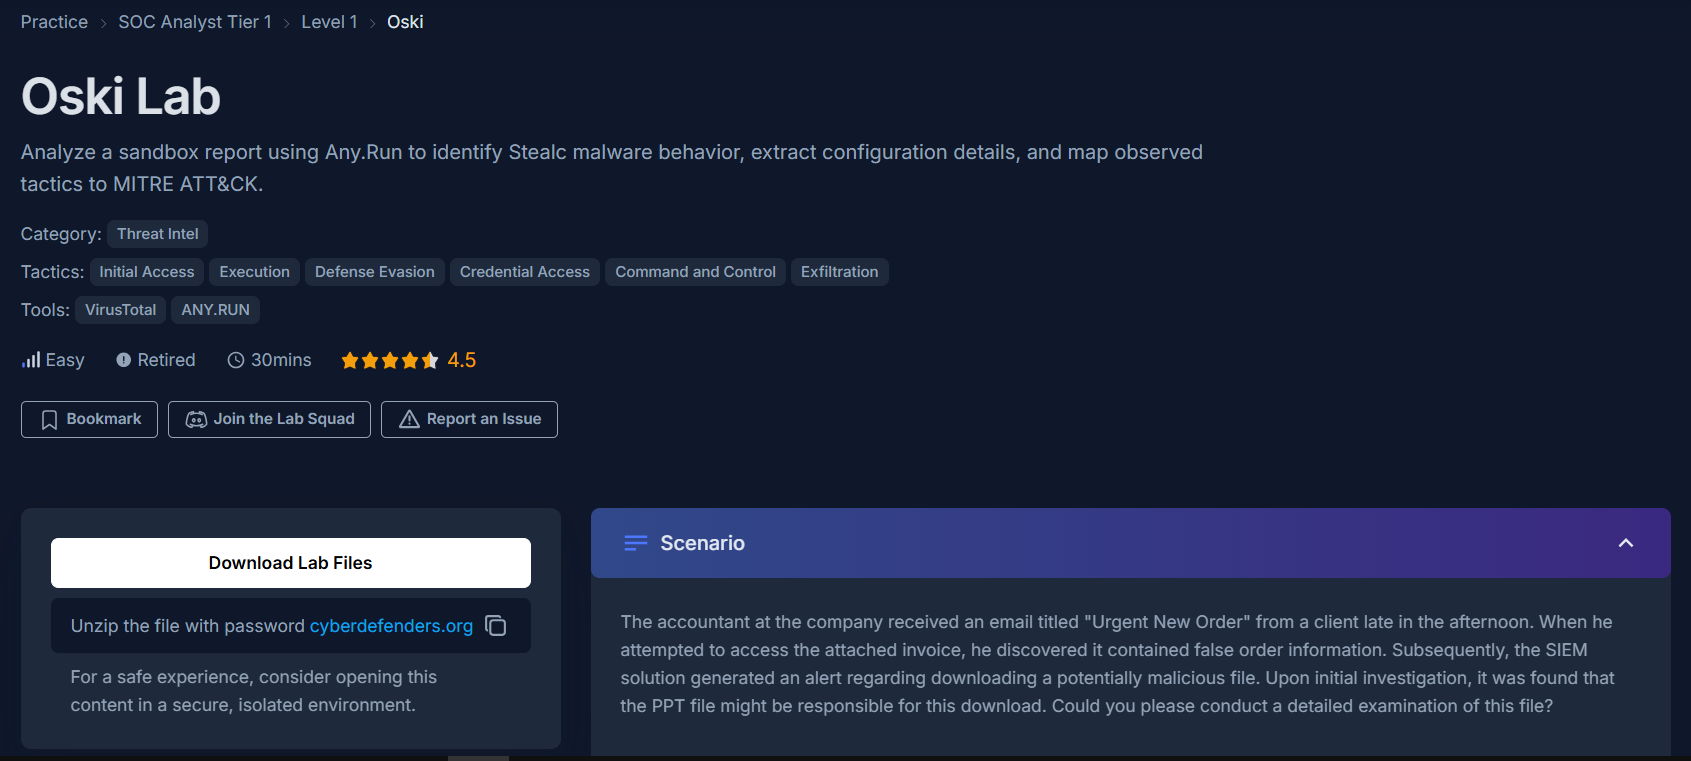Click the 30mins clock icon
Screen dimensions: 1691x761
[x=236, y=360]
